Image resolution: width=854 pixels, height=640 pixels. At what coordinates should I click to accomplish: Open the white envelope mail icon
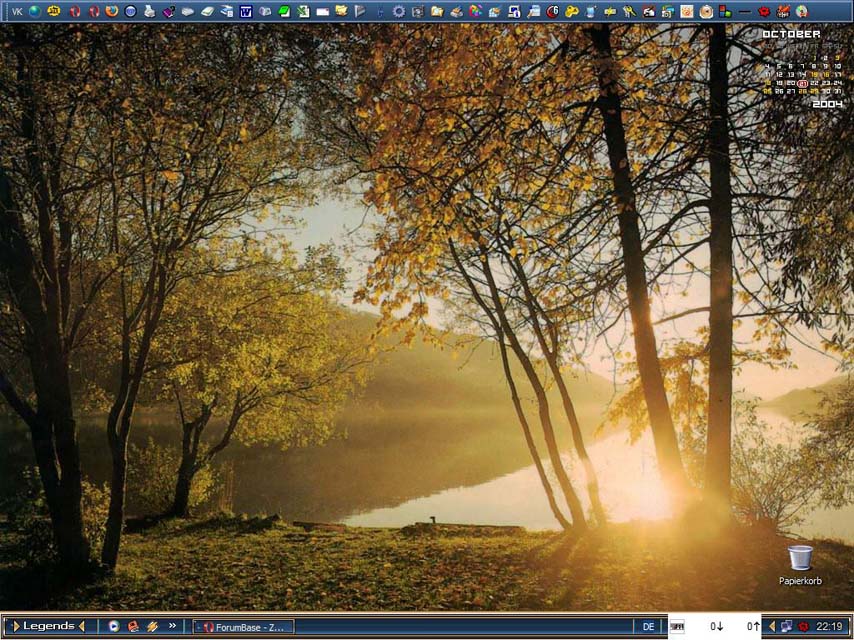point(322,11)
